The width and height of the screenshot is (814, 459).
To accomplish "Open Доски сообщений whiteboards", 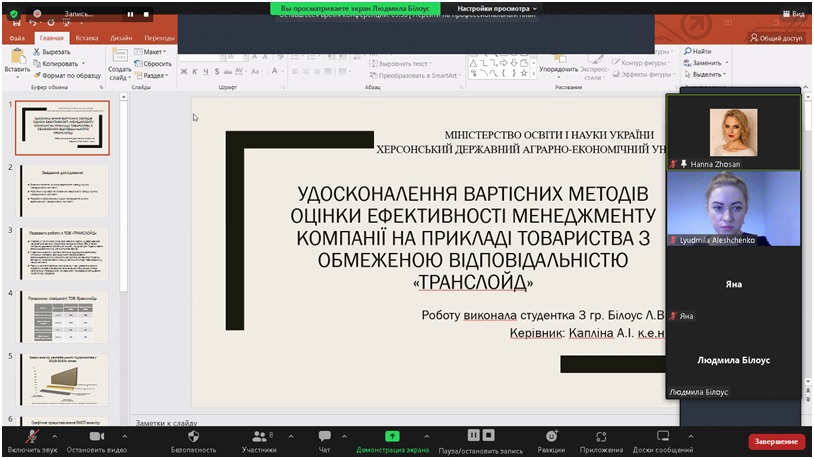I will [663, 441].
